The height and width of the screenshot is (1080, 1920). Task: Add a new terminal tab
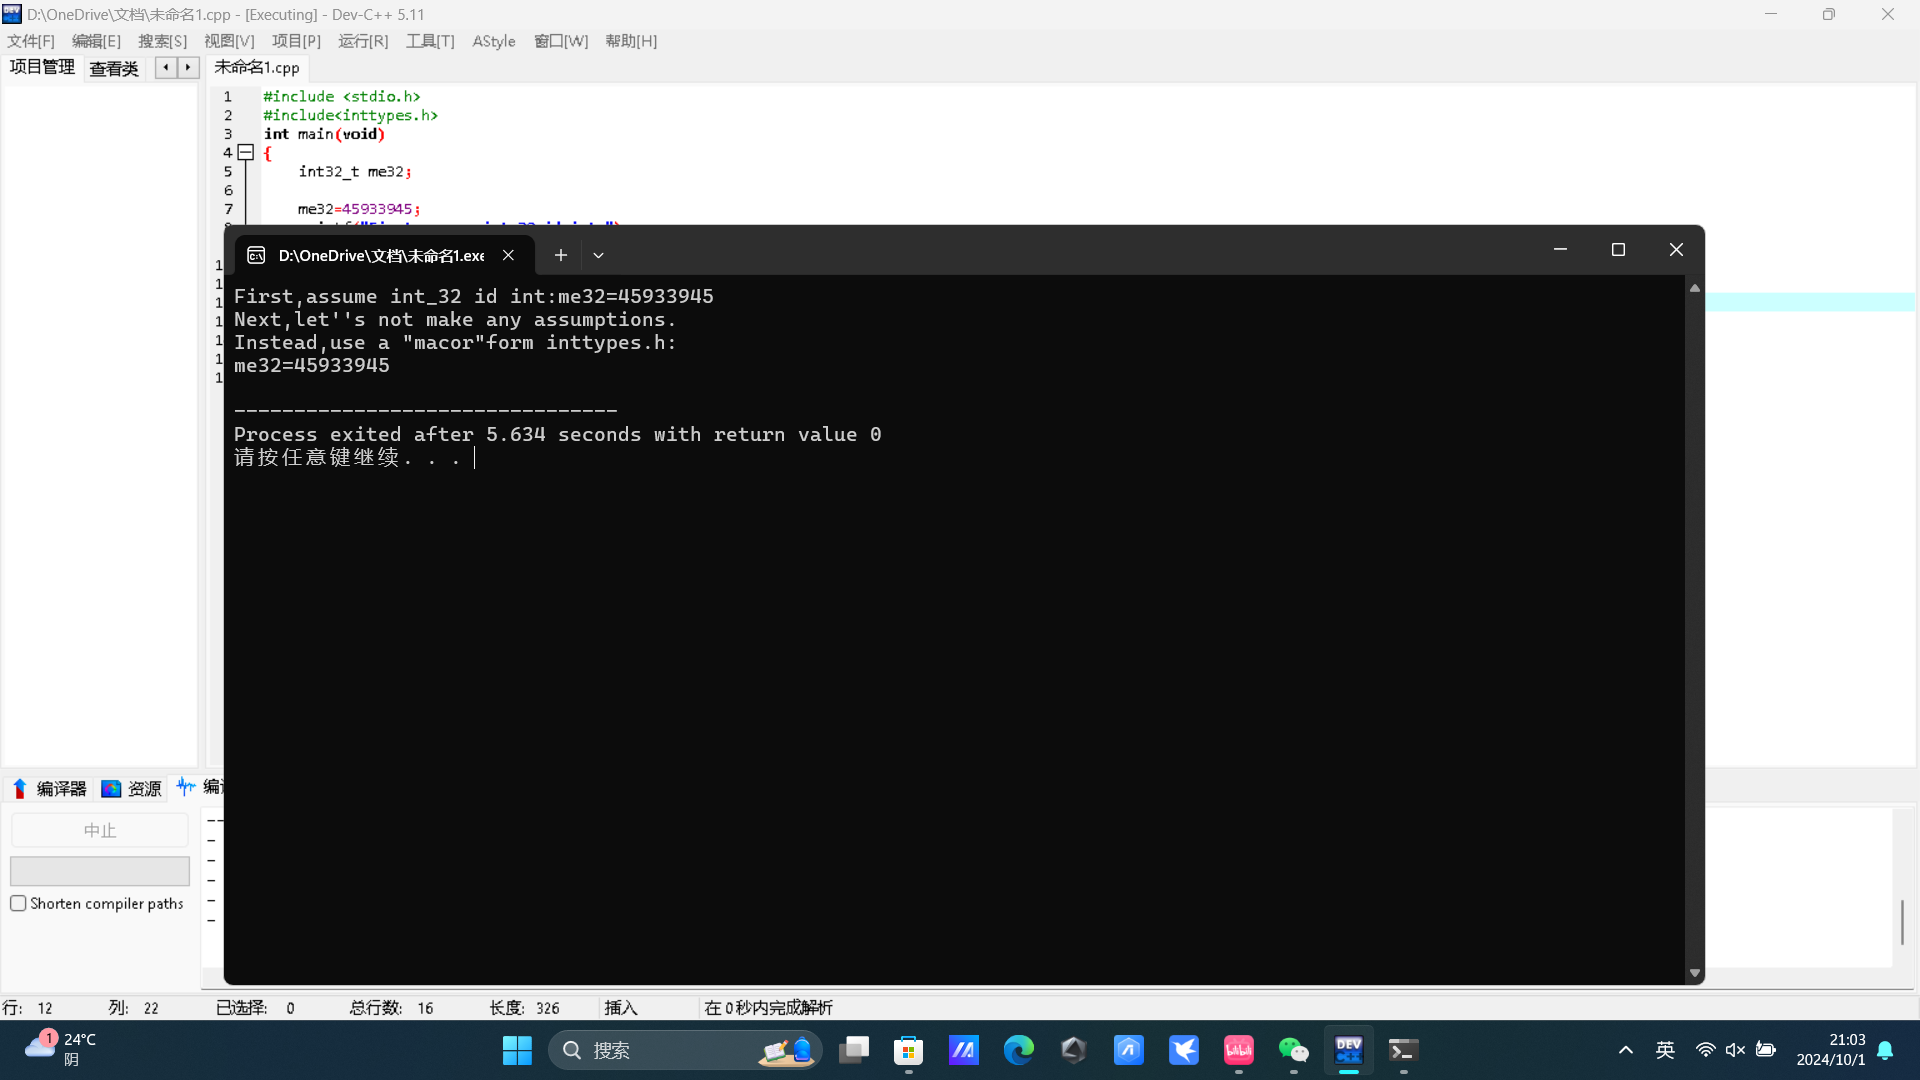561,255
